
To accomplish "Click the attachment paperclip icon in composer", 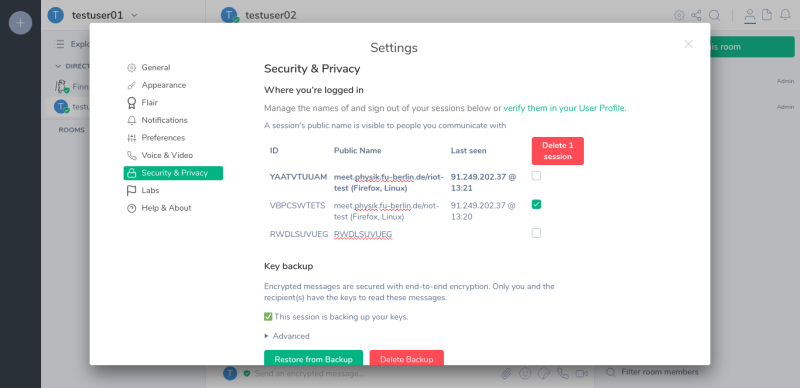I will point(506,374).
